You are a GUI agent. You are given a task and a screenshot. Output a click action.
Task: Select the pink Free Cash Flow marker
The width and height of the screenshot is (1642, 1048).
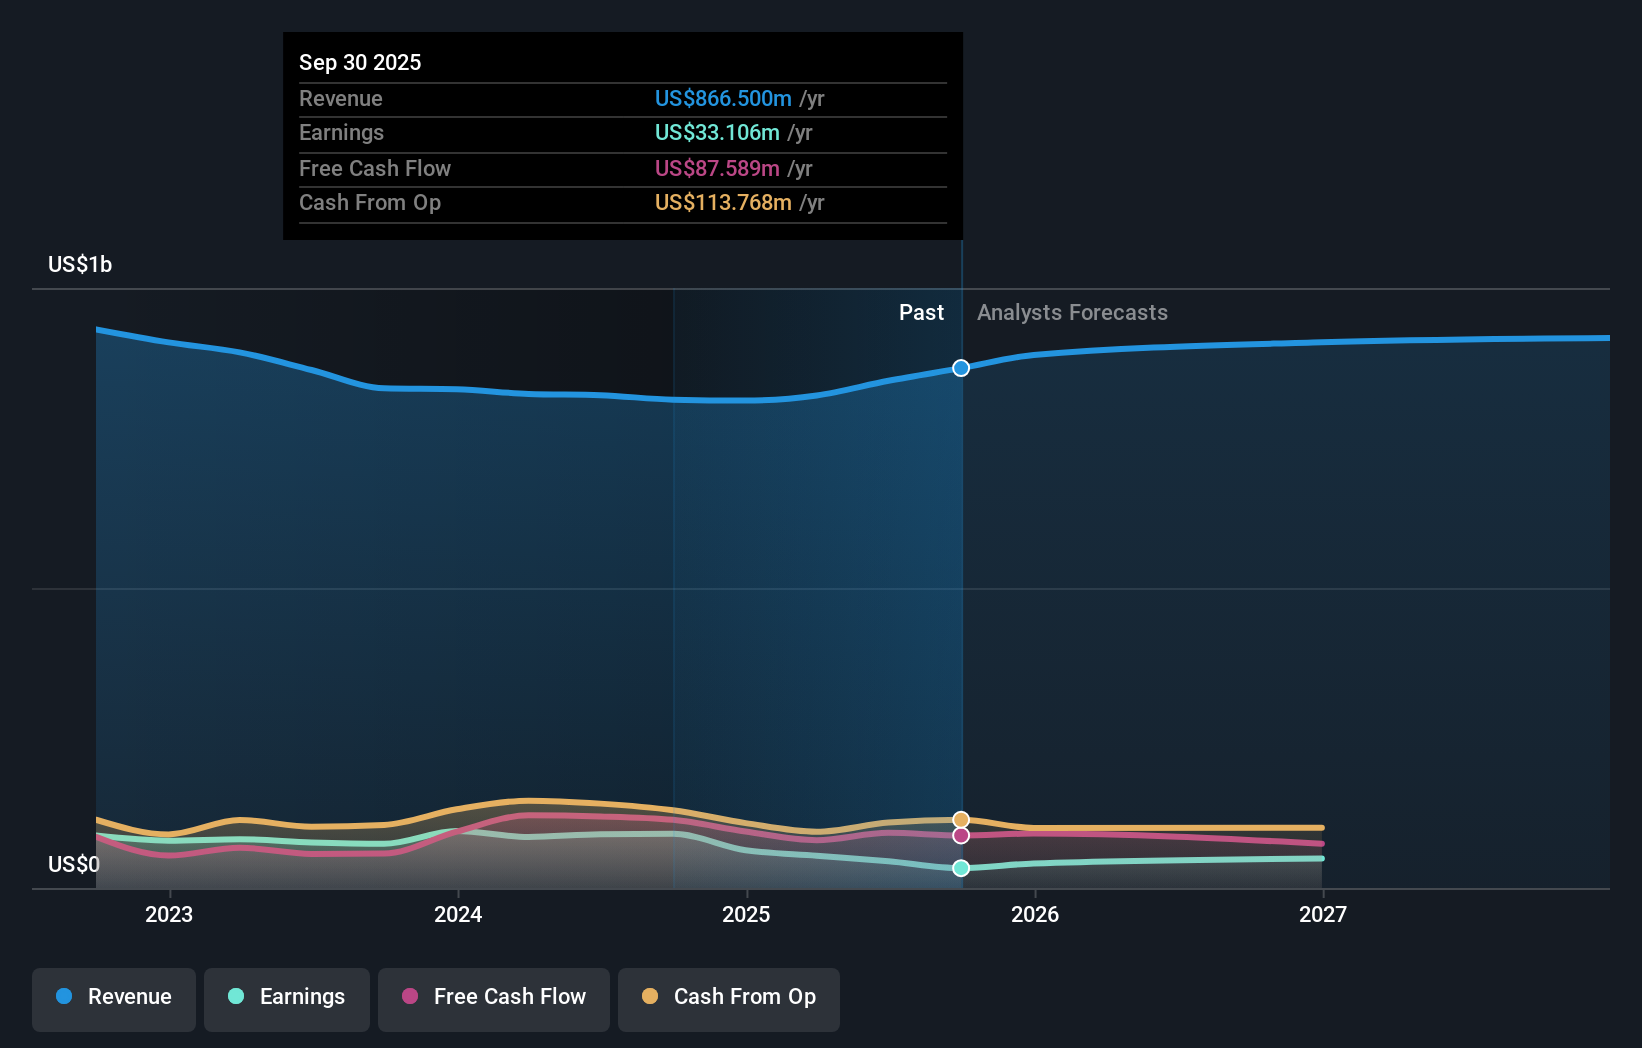[x=960, y=835]
